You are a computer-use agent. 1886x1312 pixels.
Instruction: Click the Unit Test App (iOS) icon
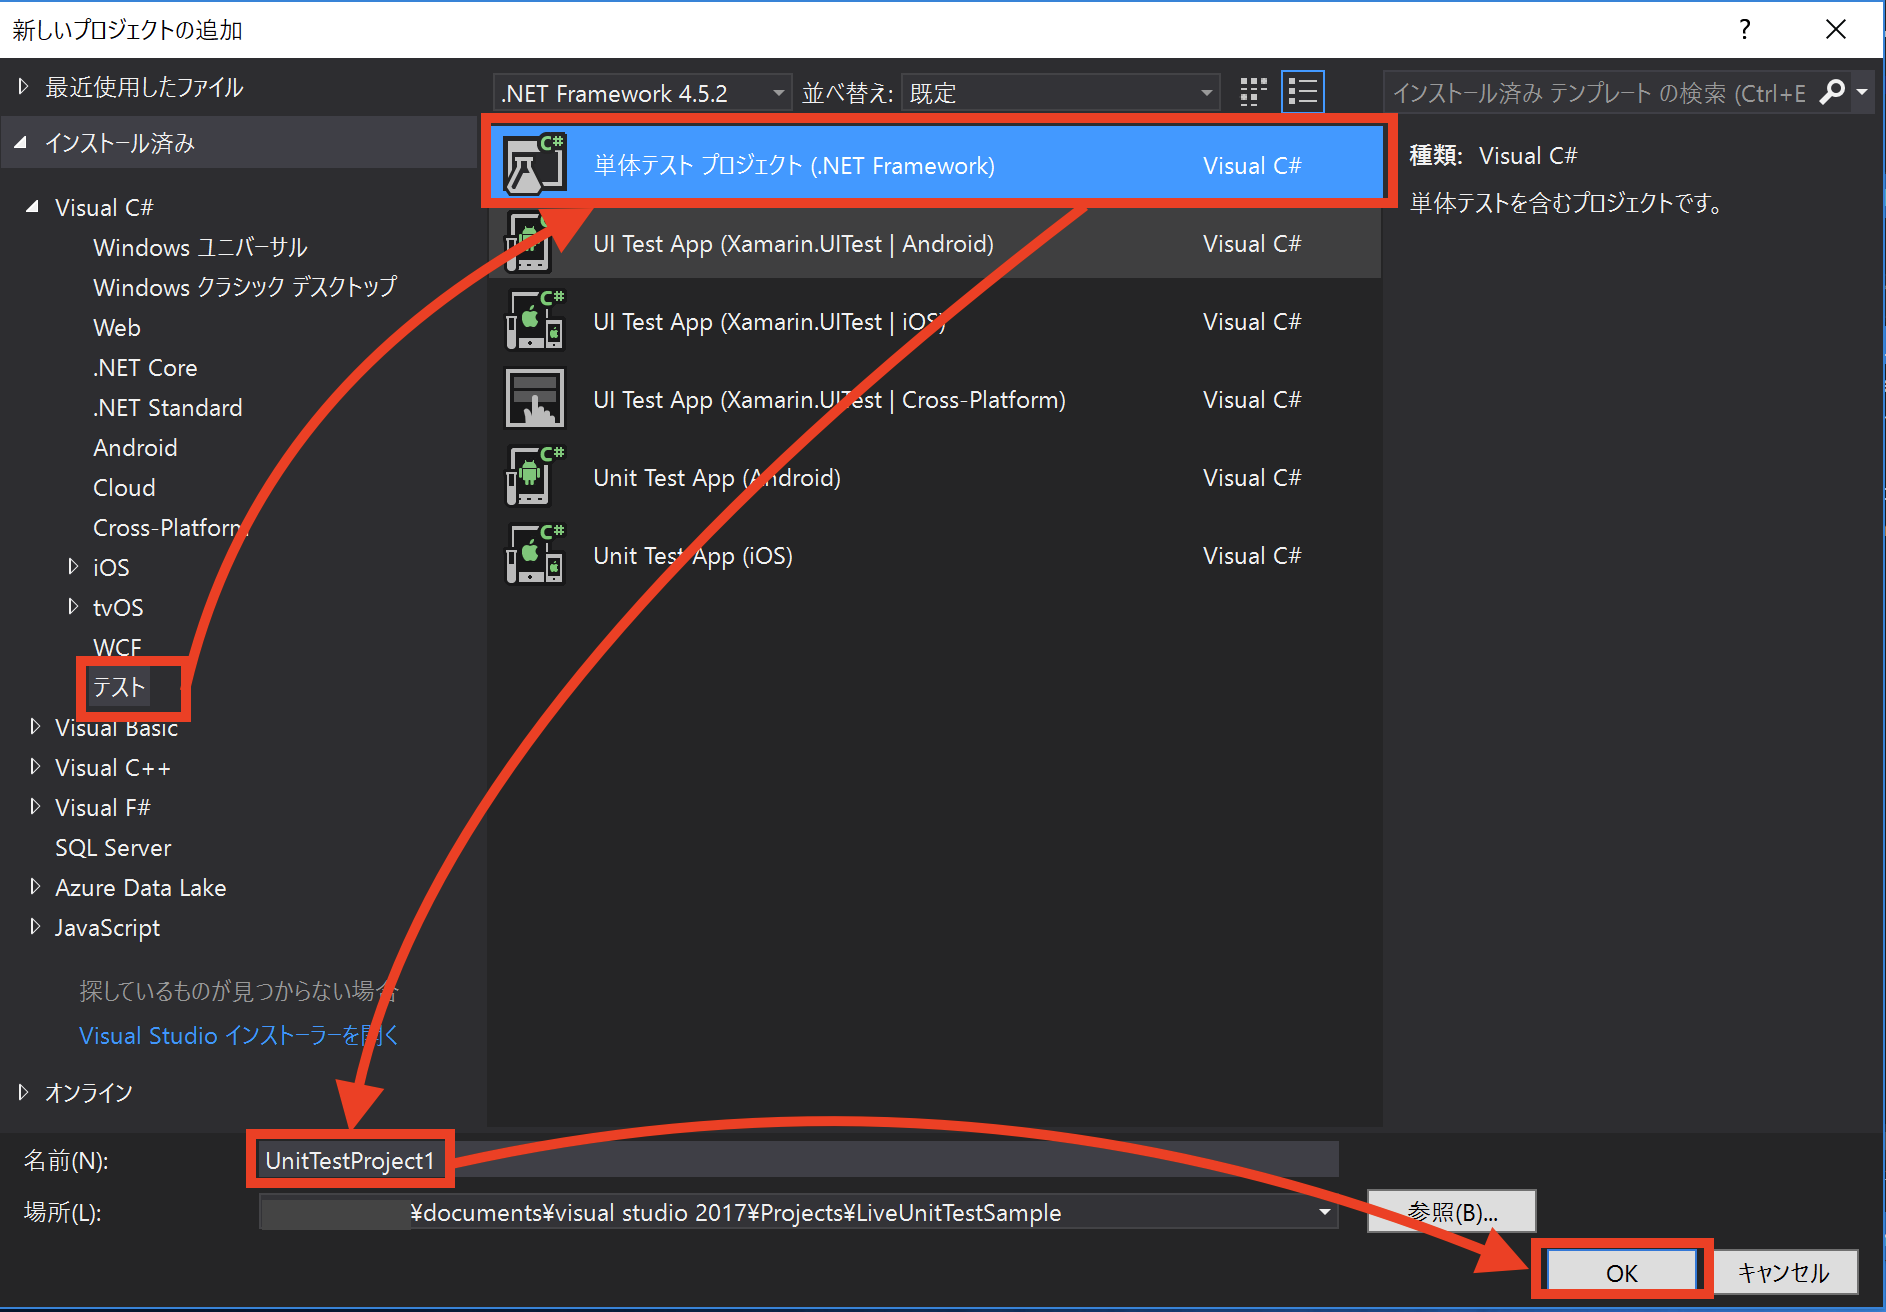point(535,555)
